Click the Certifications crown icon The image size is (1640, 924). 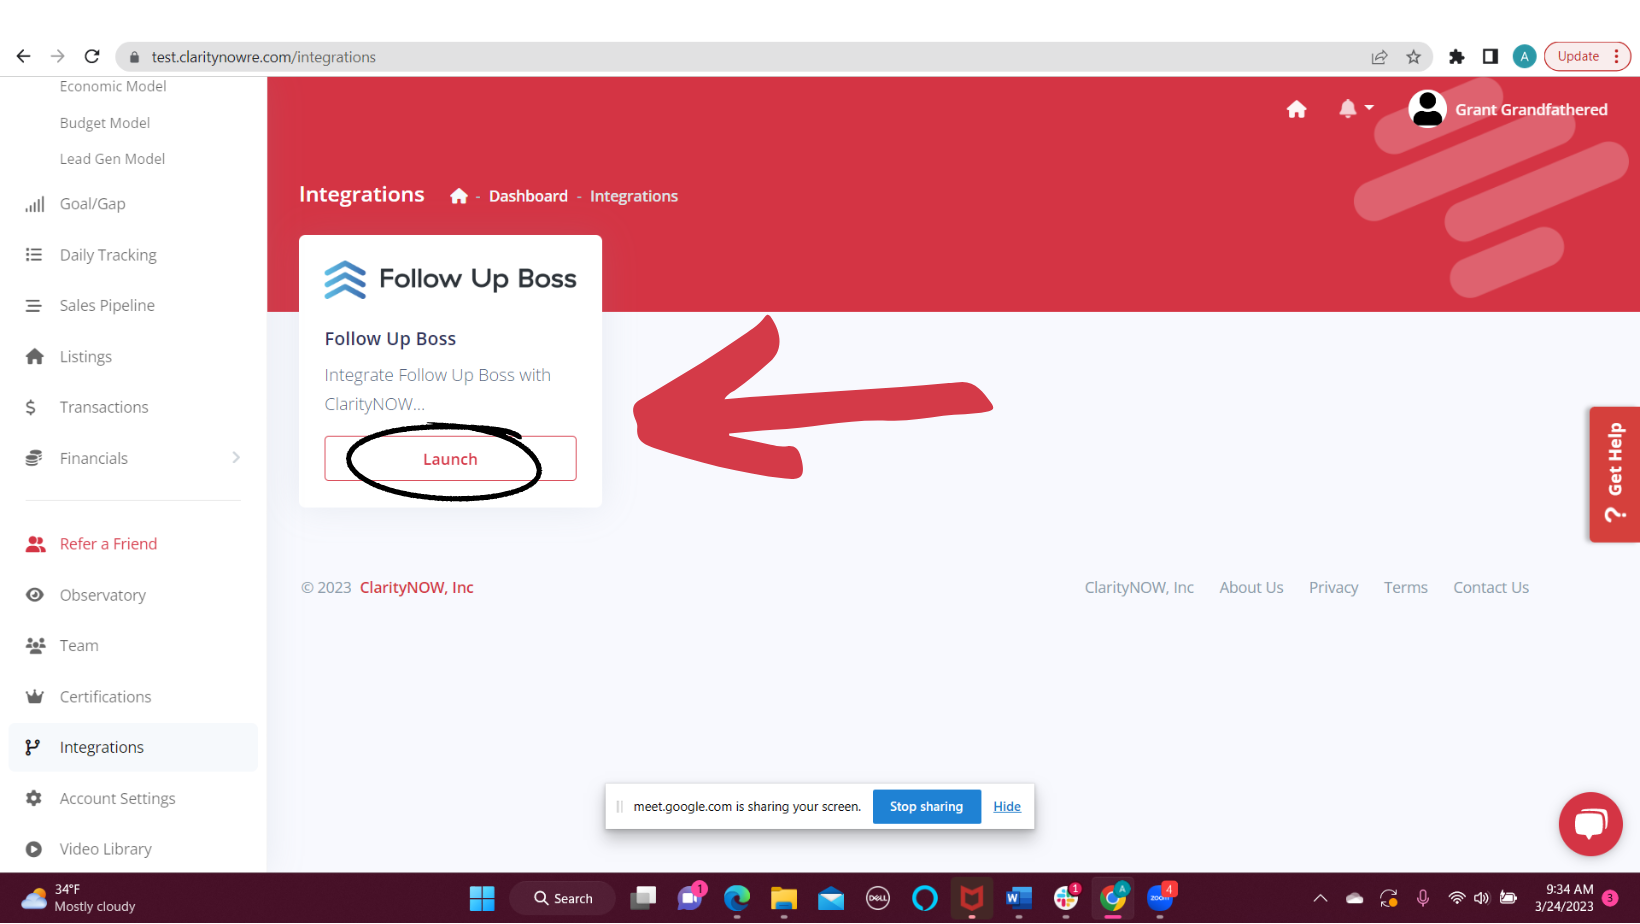(x=35, y=696)
